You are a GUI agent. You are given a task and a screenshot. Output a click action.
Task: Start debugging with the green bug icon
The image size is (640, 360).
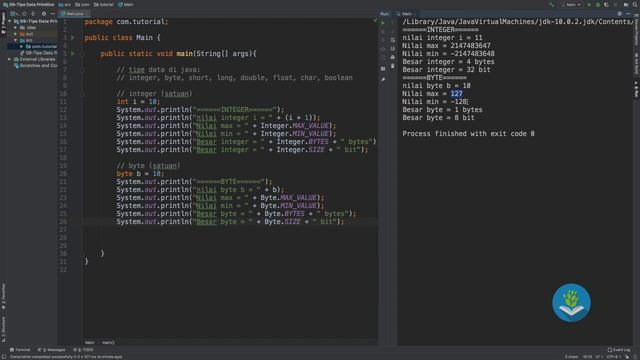coord(598,4)
